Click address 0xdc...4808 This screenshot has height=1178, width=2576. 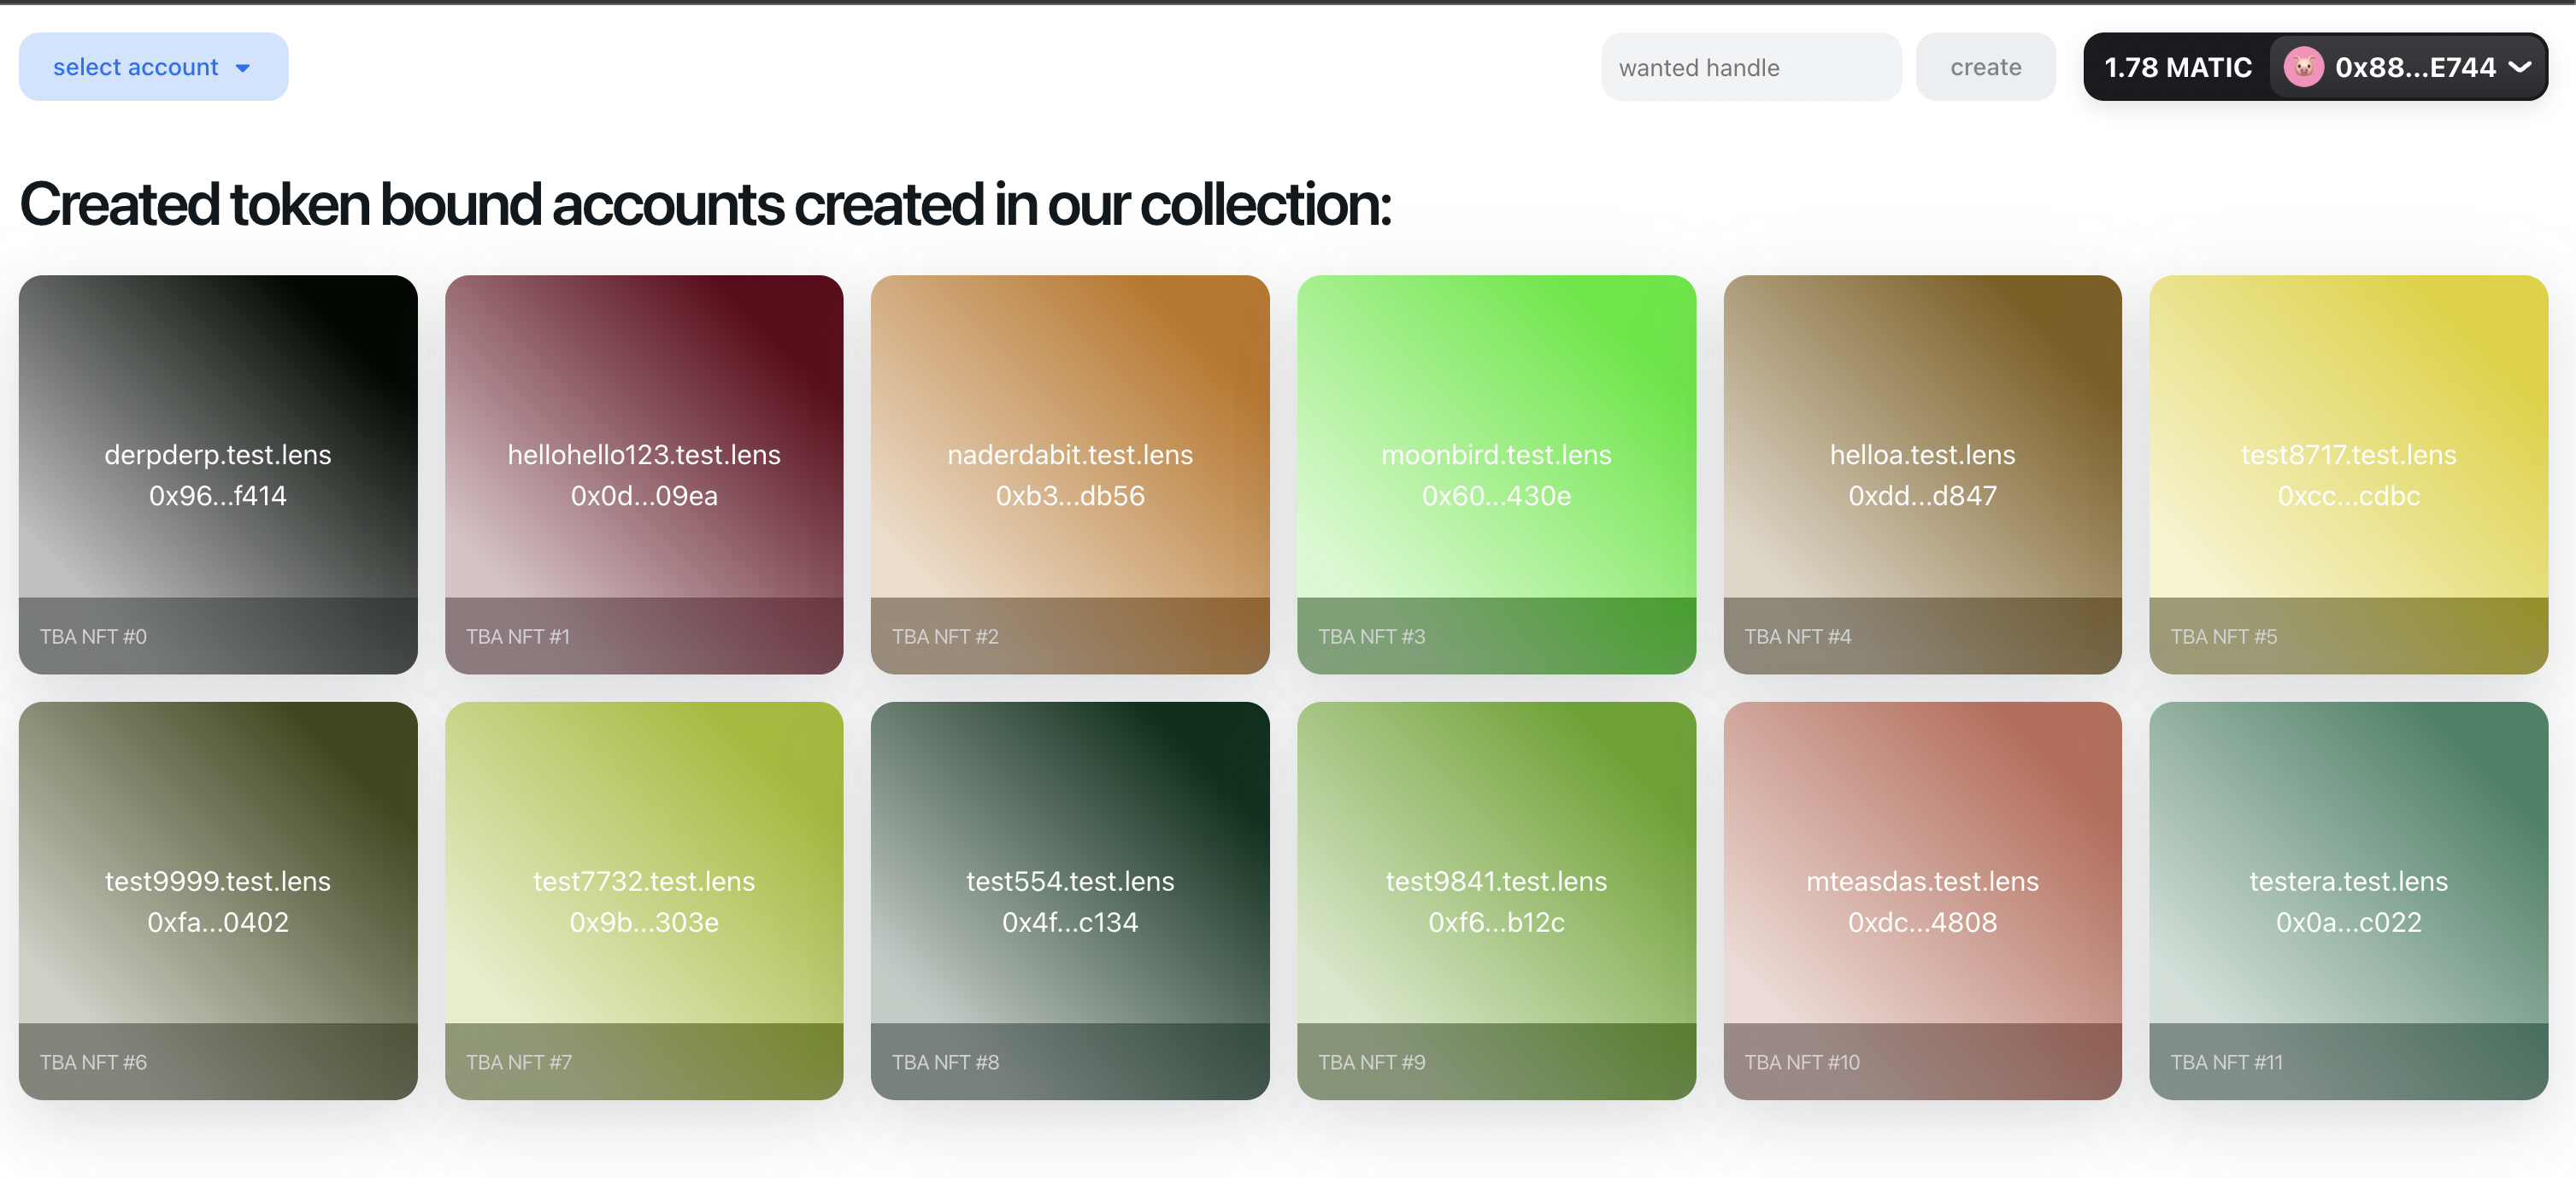tap(1922, 922)
